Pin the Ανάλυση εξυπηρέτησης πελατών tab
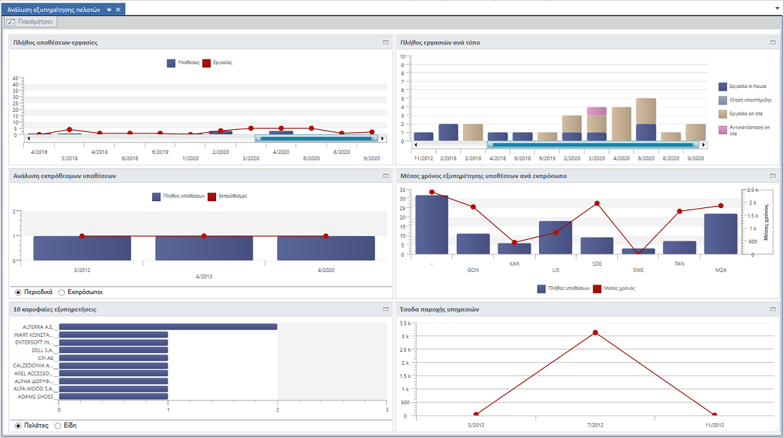Viewport: 784px width, 438px height. (109, 10)
